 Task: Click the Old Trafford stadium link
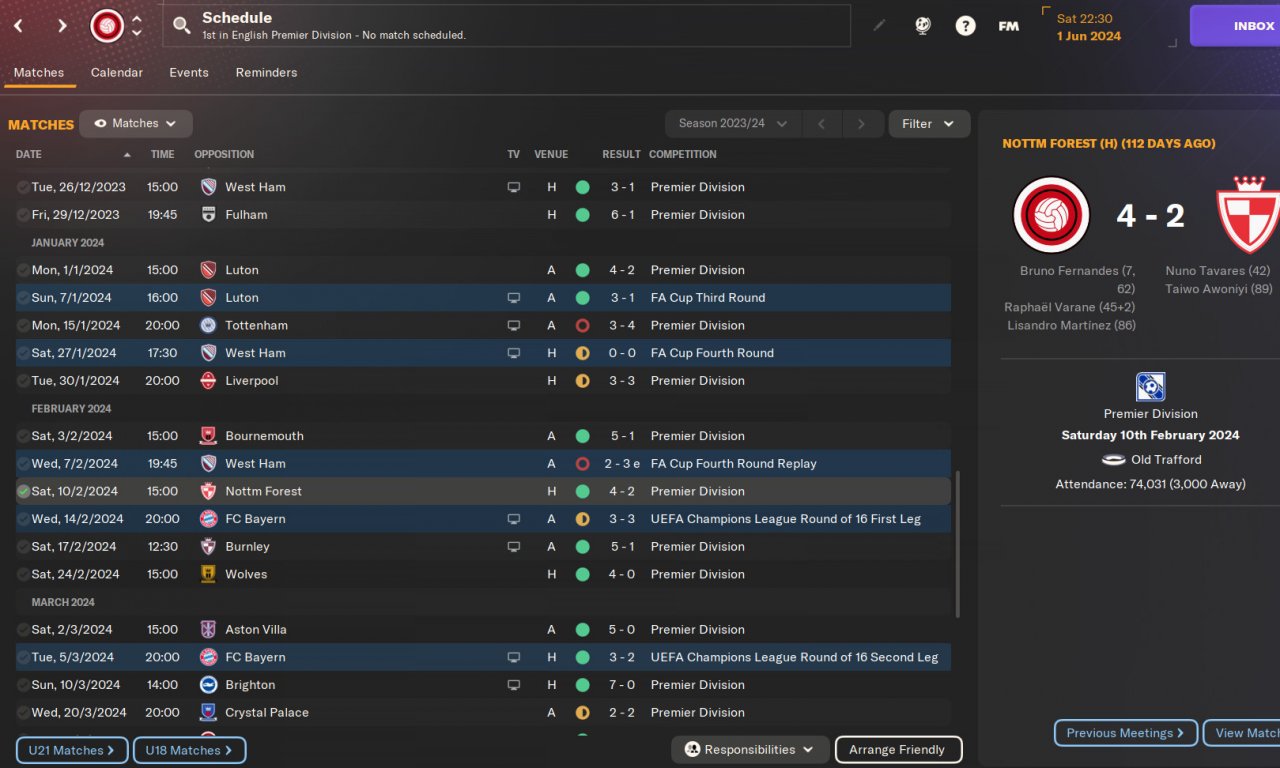point(1167,460)
